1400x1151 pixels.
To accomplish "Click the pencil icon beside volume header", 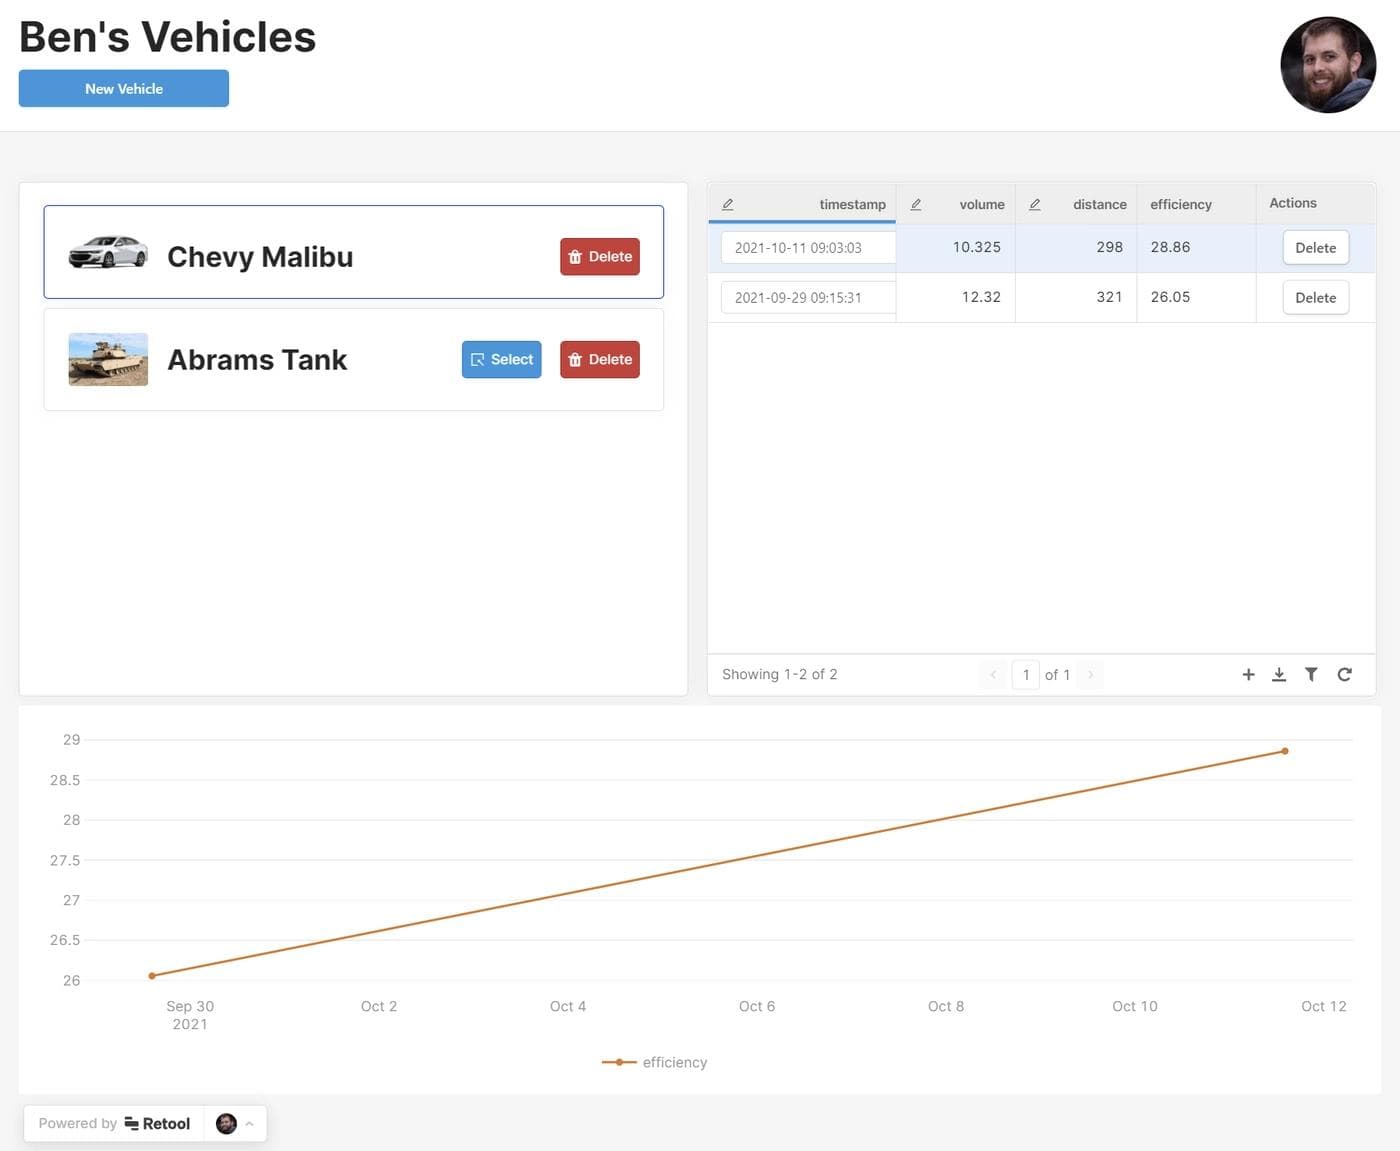I will coord(915,204).
